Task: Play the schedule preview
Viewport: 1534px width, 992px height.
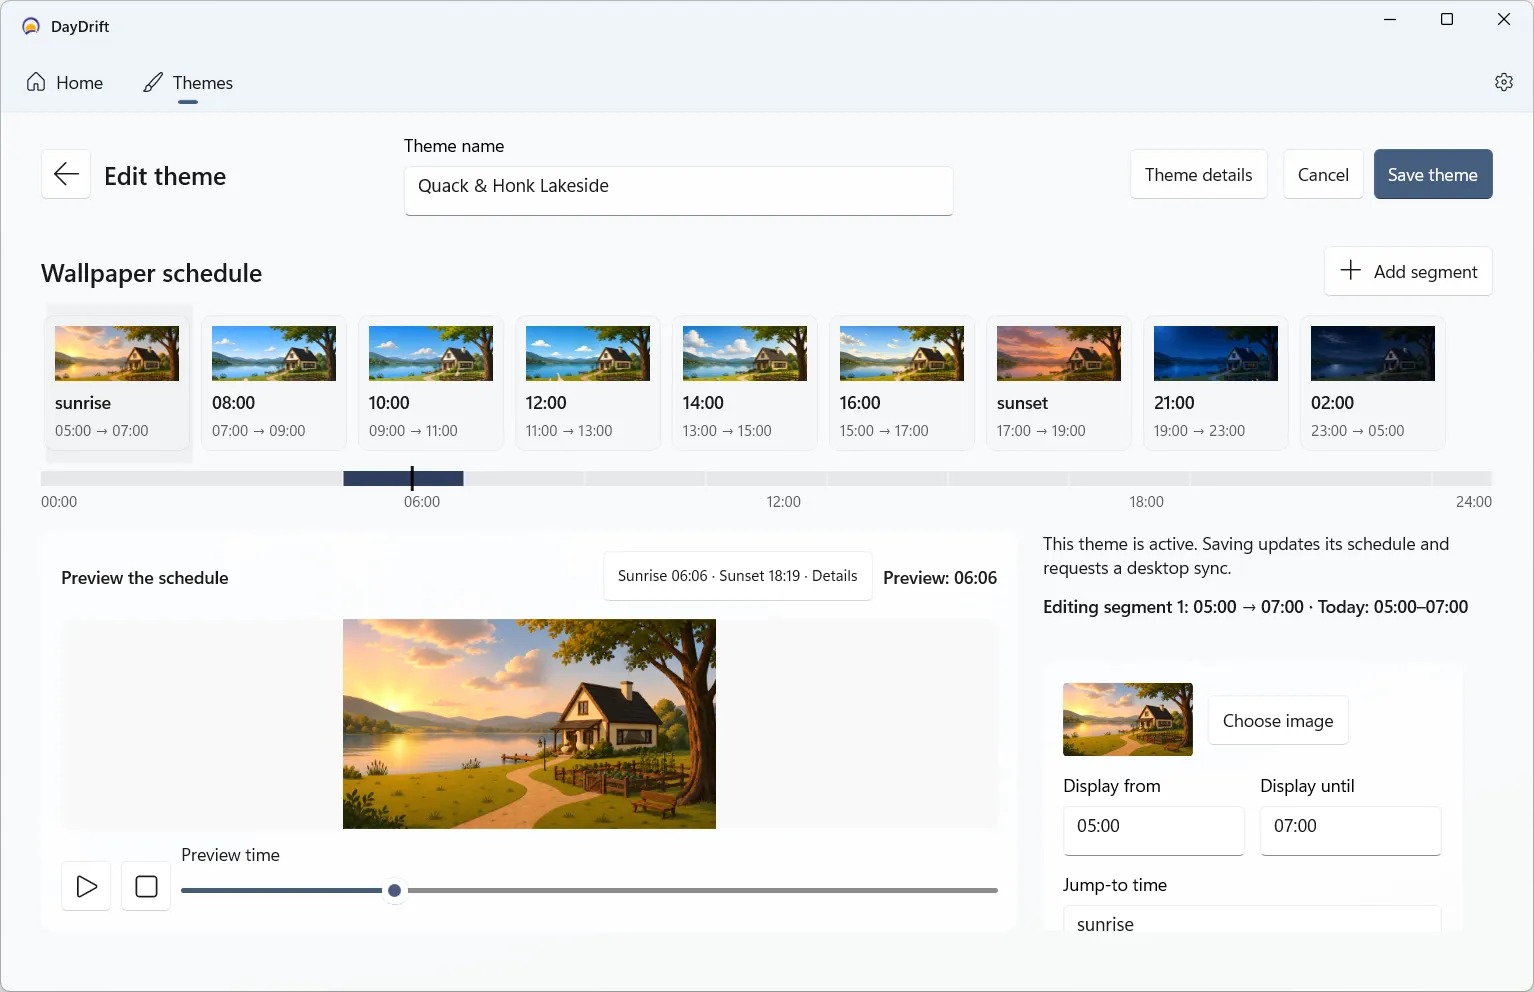Action: tap(86, 886)
